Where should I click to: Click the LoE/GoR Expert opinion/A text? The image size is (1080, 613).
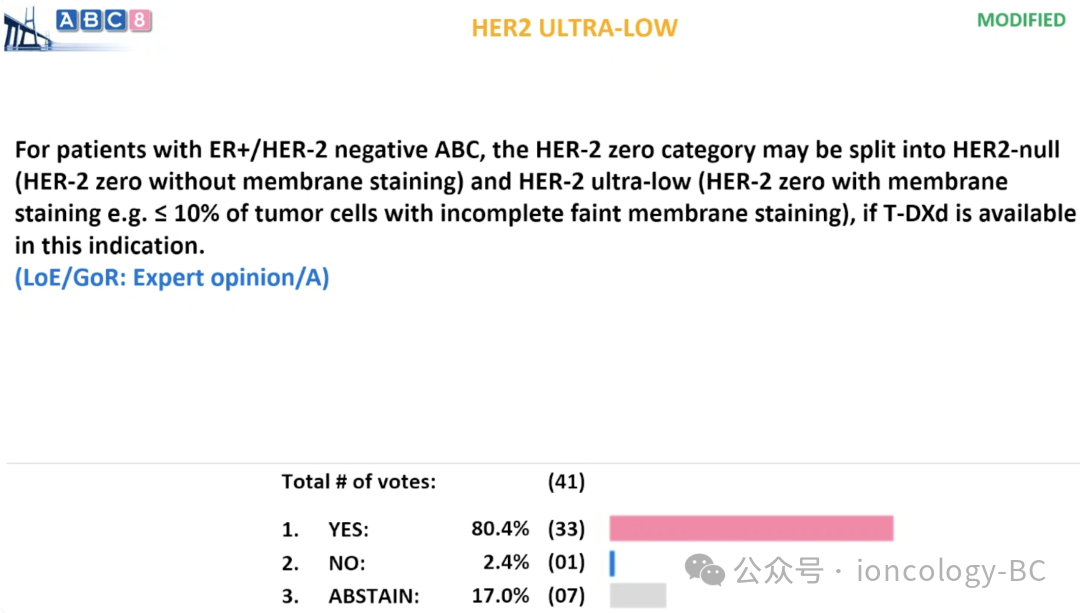point(172,278)
